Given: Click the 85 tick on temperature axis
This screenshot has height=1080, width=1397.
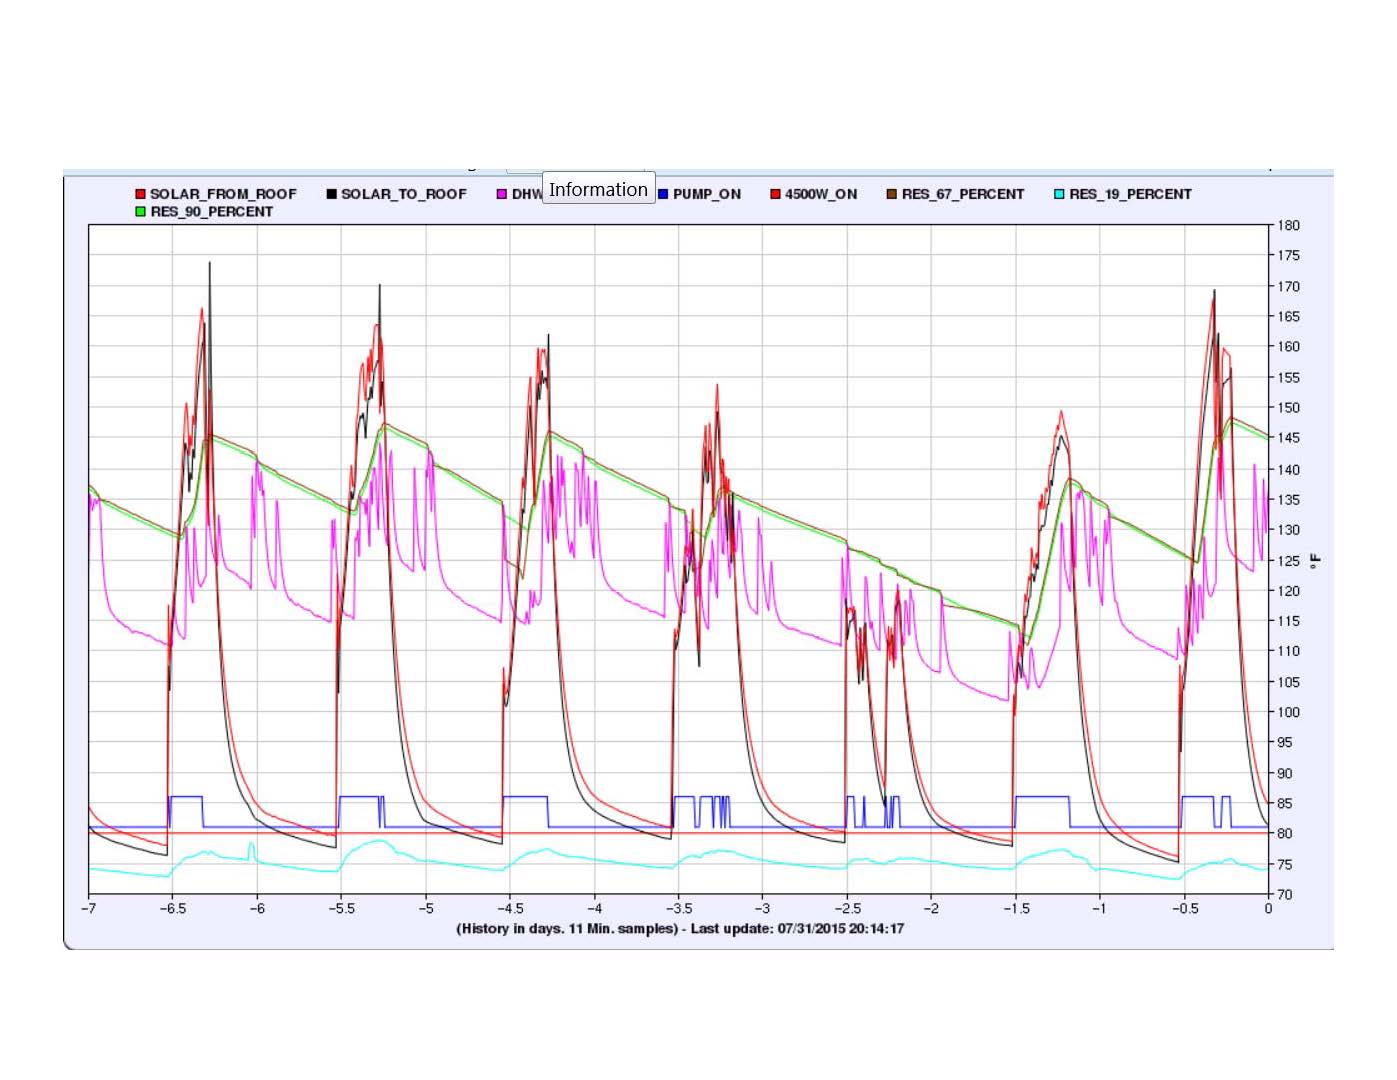Looking at the screenshot, I should [x=1284, y=803].
